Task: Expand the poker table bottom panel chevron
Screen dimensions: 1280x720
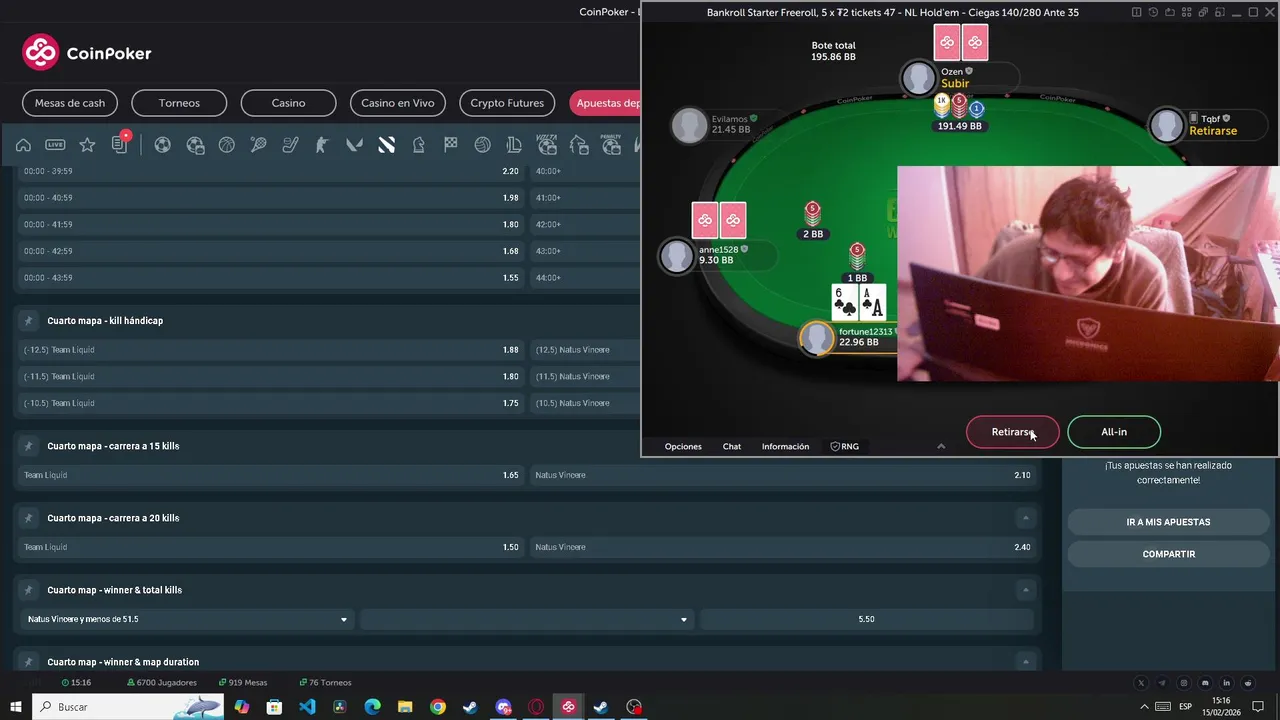Action: [x=941, y=446]
